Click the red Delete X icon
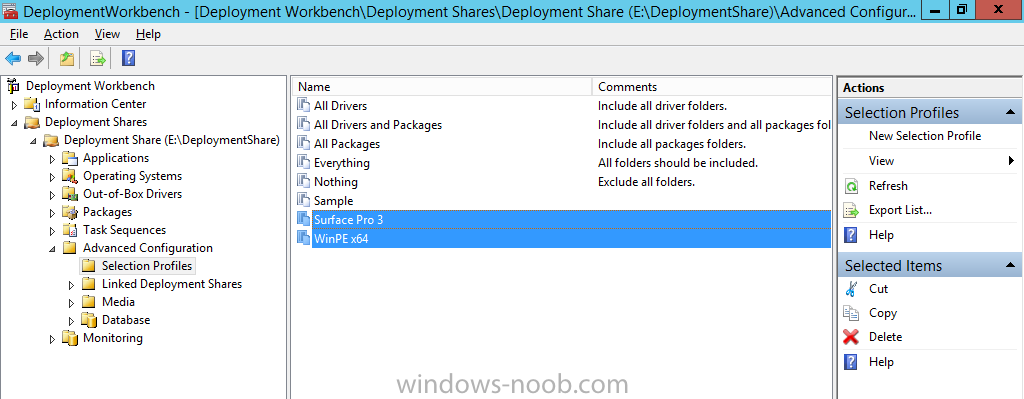Screen dimensions: 1024x399 [851, 337]
